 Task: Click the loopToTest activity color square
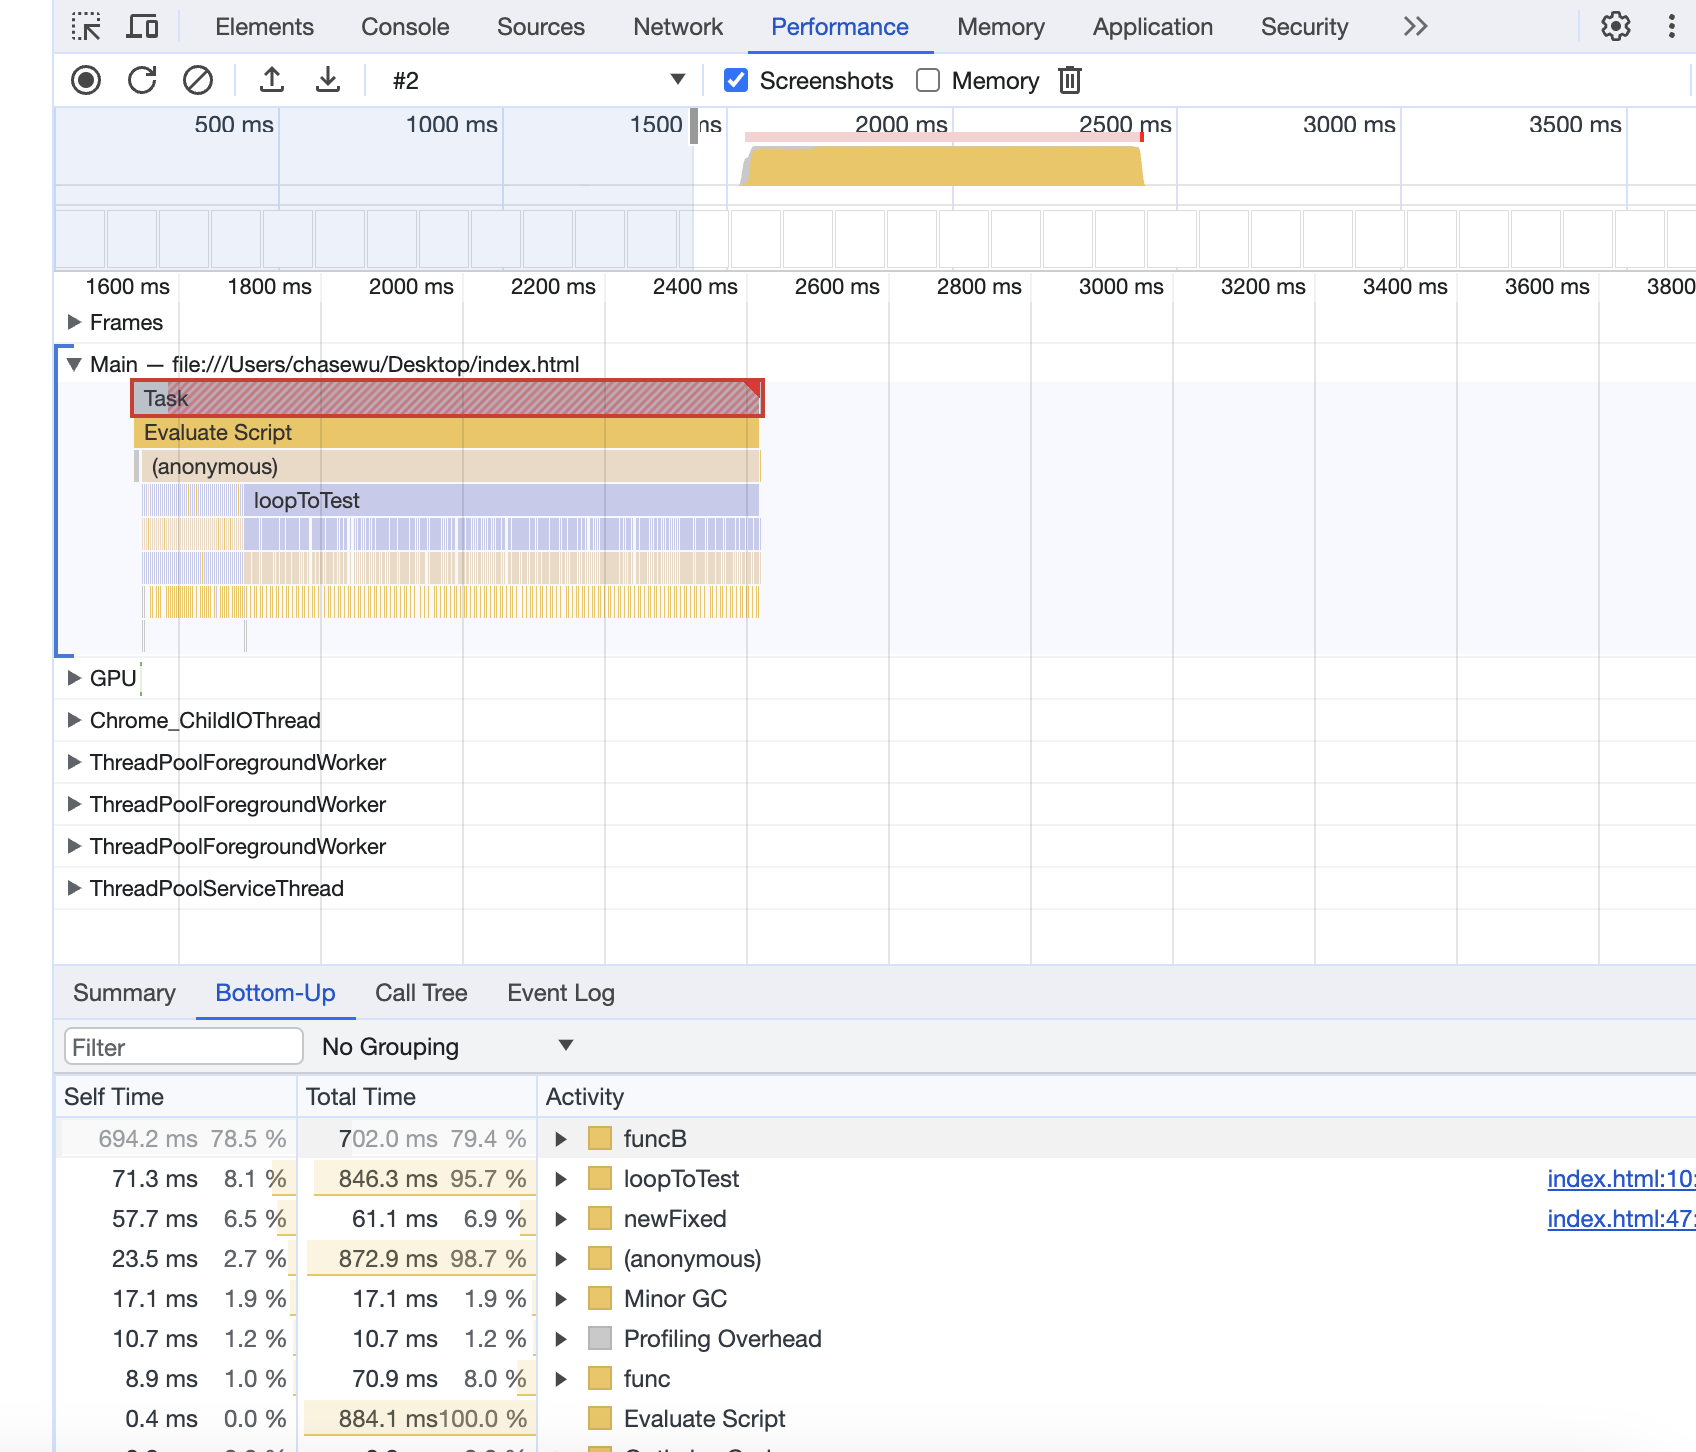pos(600,1178)
